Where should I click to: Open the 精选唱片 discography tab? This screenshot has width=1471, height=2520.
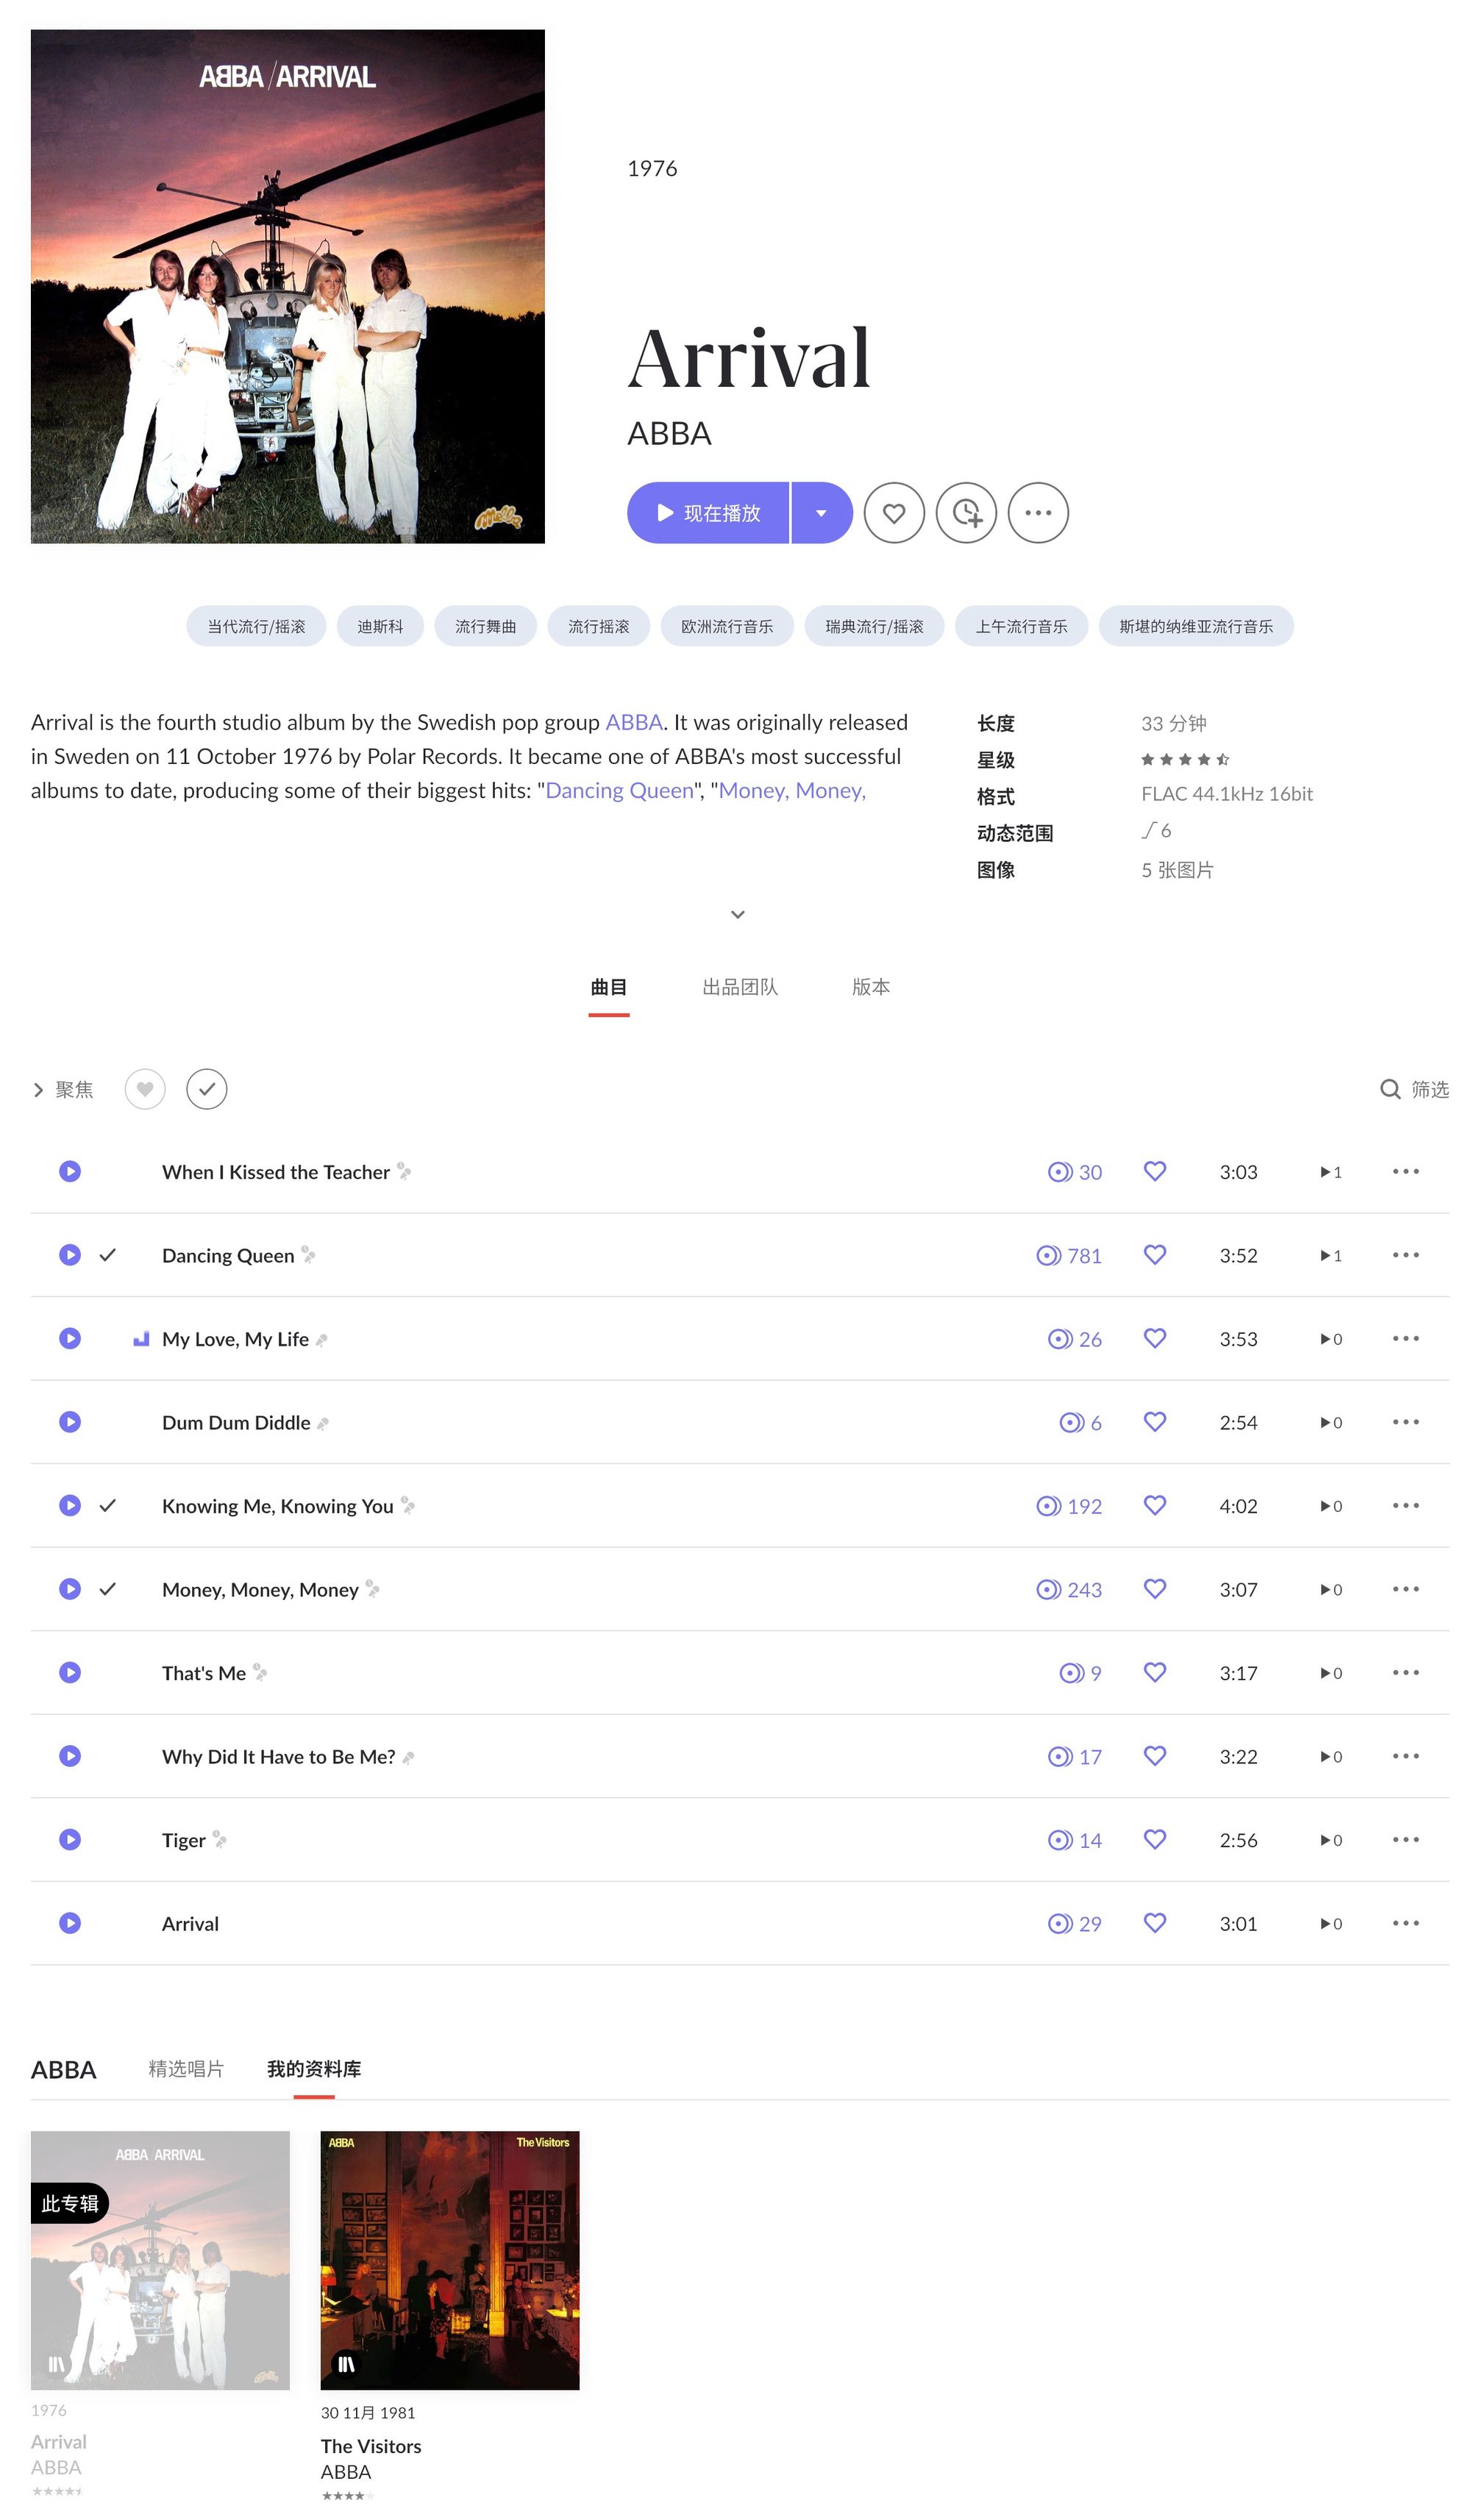click(x=186, y=2069)
